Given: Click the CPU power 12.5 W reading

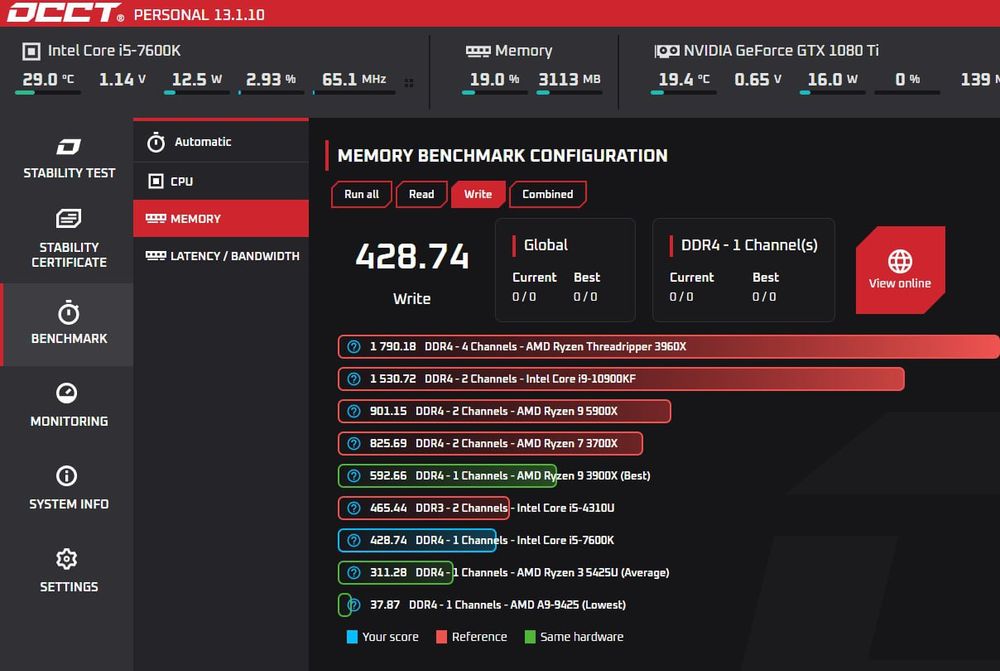Looking at the screenshot, I should pos(196,80).
